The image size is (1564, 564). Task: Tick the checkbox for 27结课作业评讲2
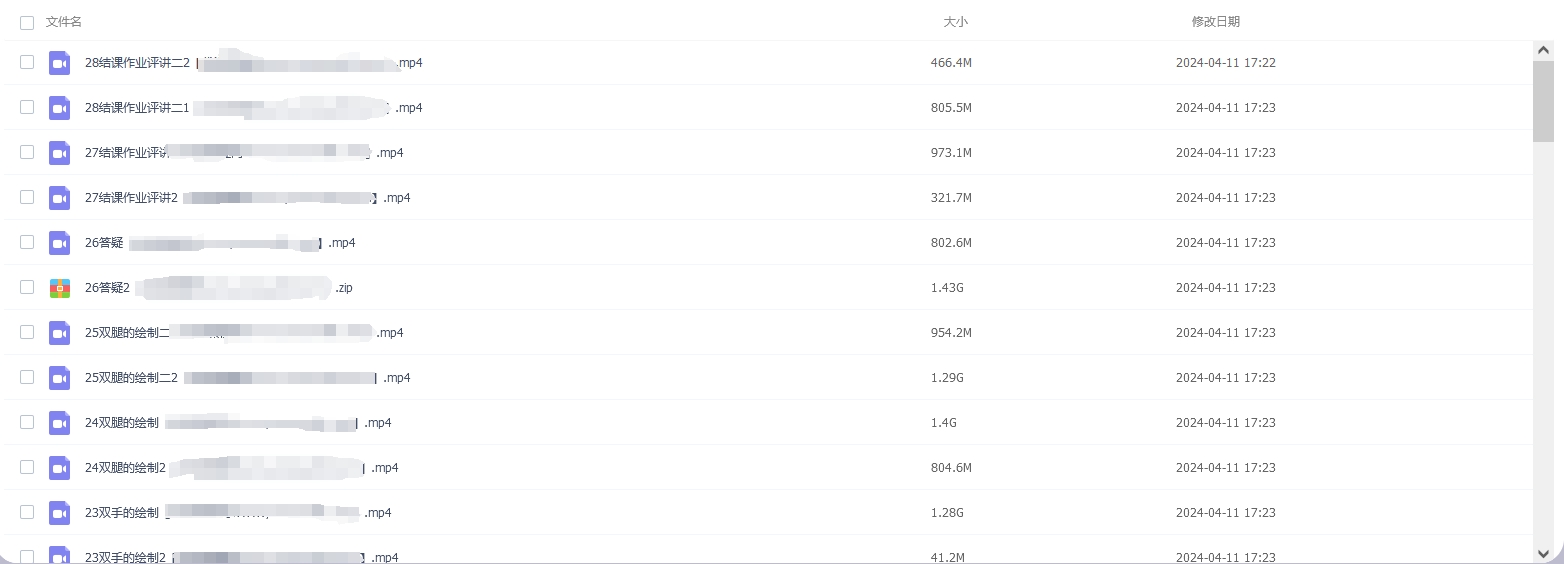(x=27, y=197)
